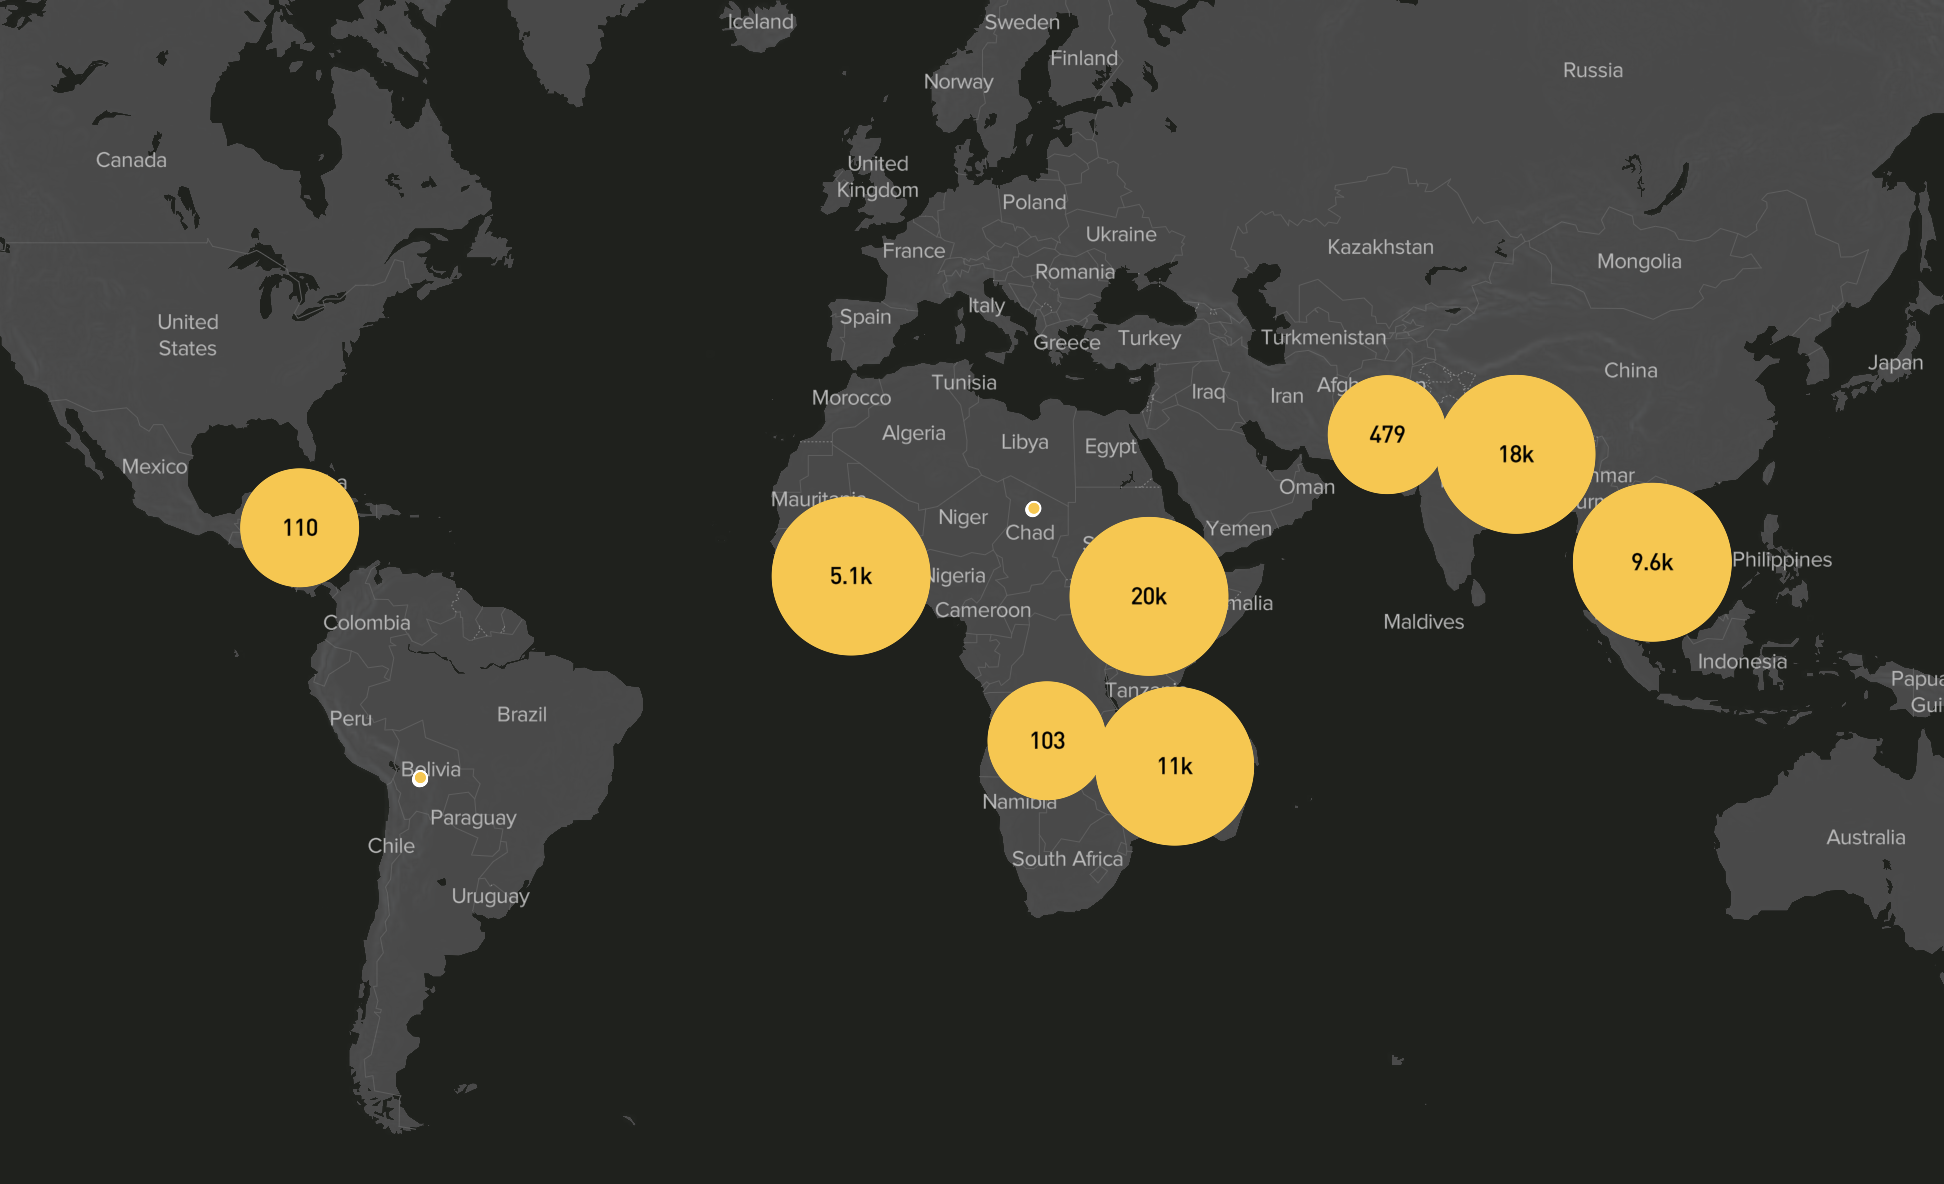Click the Canada map label
The height and width of the screenshot is (1184, 1944).
coord(131,160)
